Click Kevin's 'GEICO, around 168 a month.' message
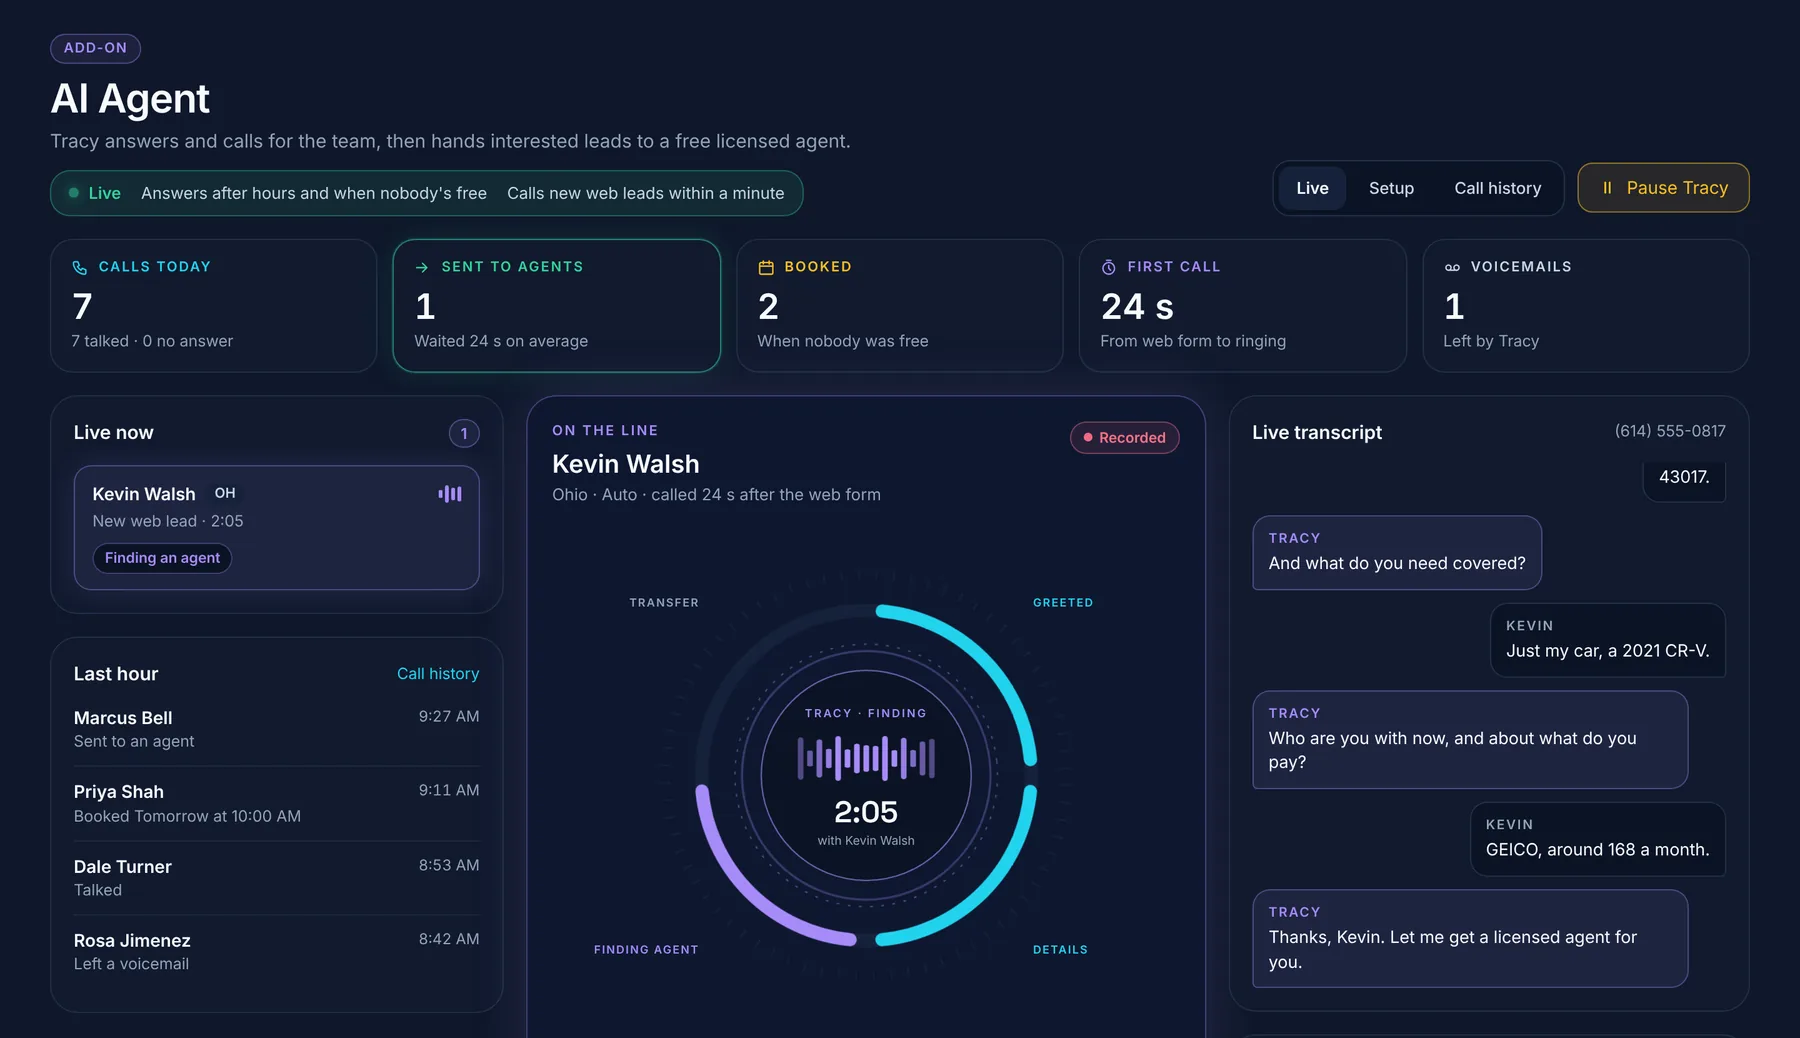 [1598, 839]
